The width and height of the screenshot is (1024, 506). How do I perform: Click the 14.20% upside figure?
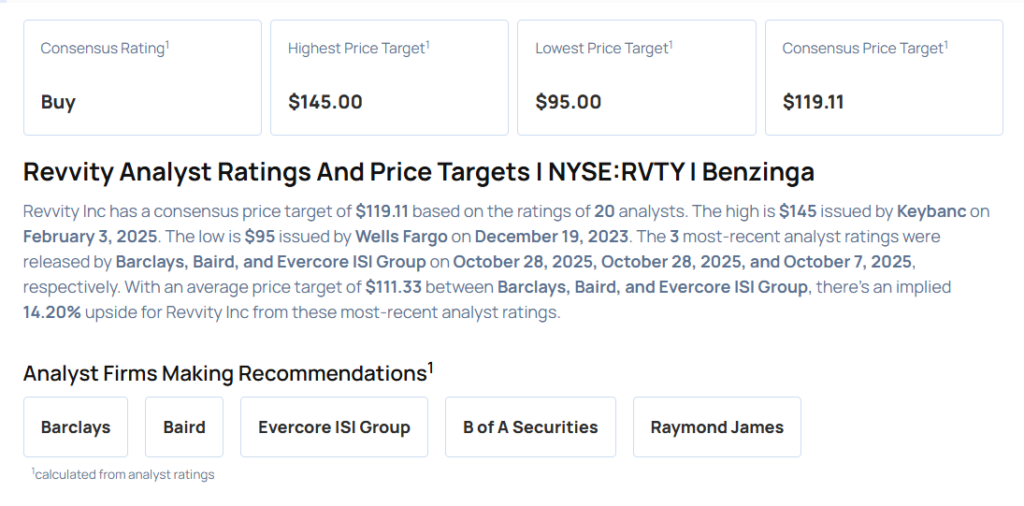click(x=53, y=312)
